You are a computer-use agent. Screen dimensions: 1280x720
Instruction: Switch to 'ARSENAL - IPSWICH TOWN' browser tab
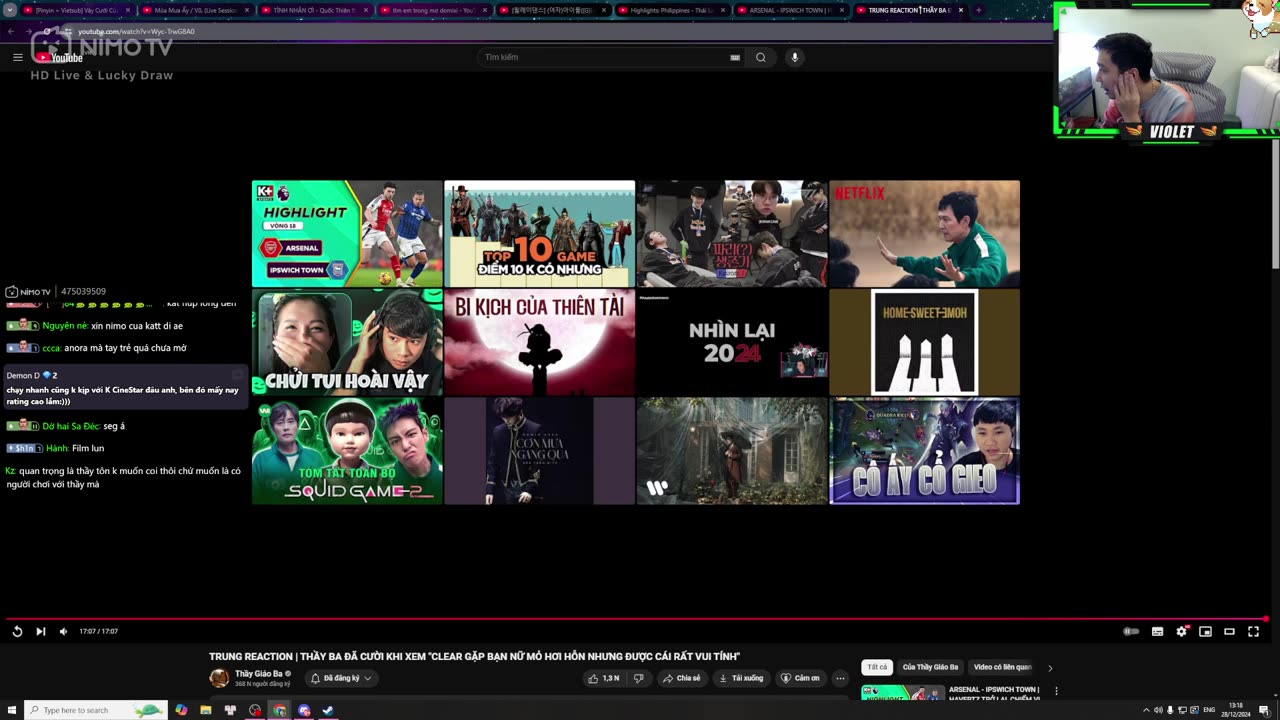tap(790, 10)
